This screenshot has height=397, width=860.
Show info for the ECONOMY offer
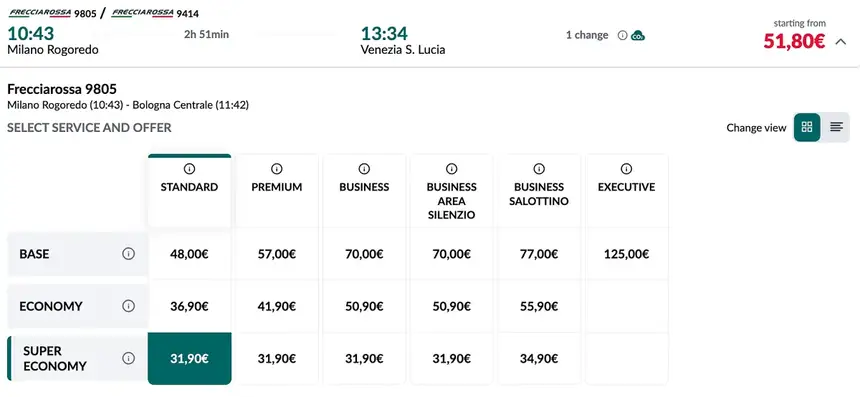[x=128, y=306]
